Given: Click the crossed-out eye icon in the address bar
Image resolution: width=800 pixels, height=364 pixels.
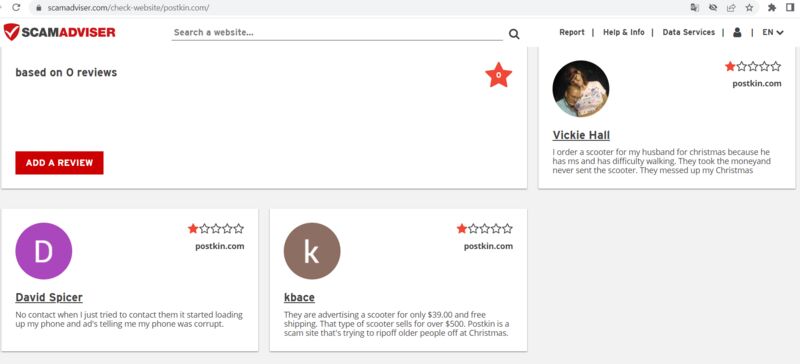Looking at the screenshot, I should coord(713,8).
